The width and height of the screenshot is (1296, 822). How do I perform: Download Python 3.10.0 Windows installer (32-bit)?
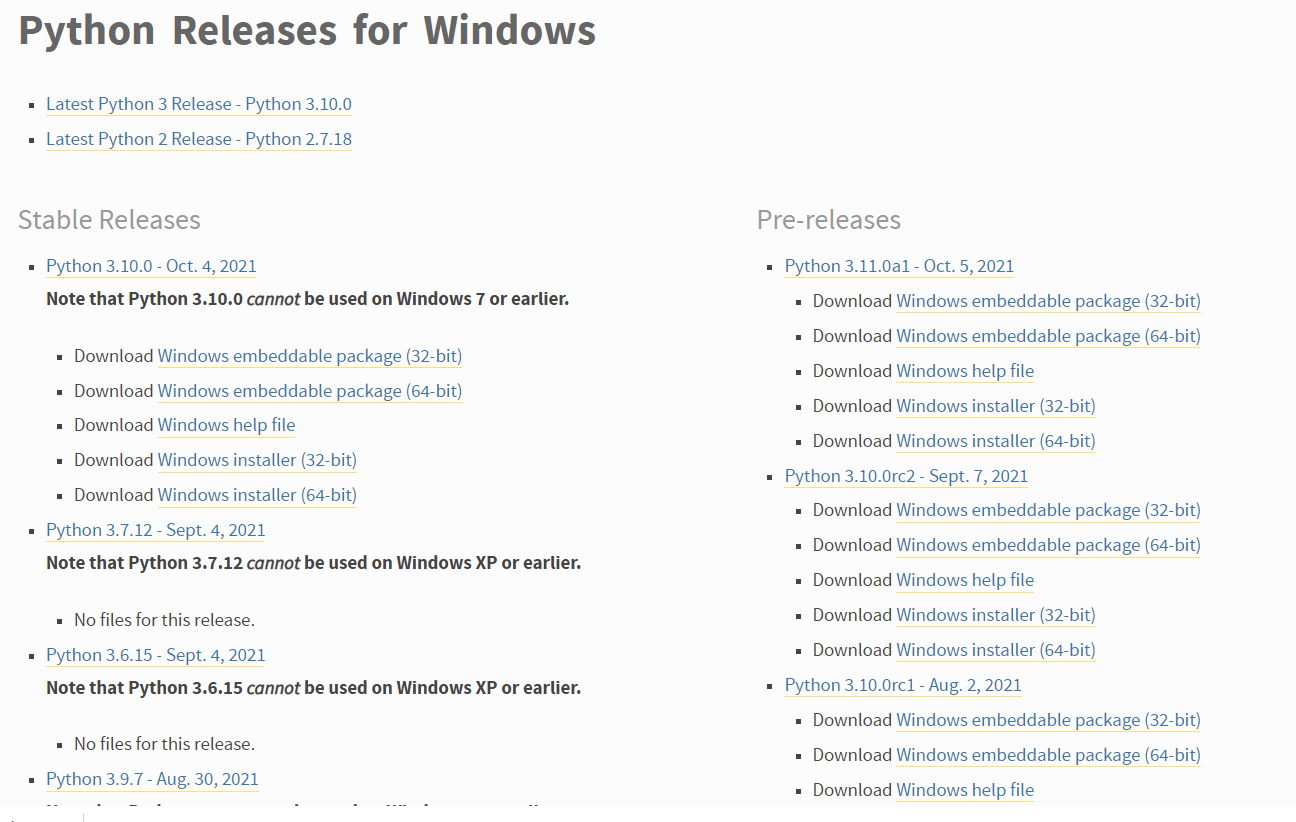(257, 460)
